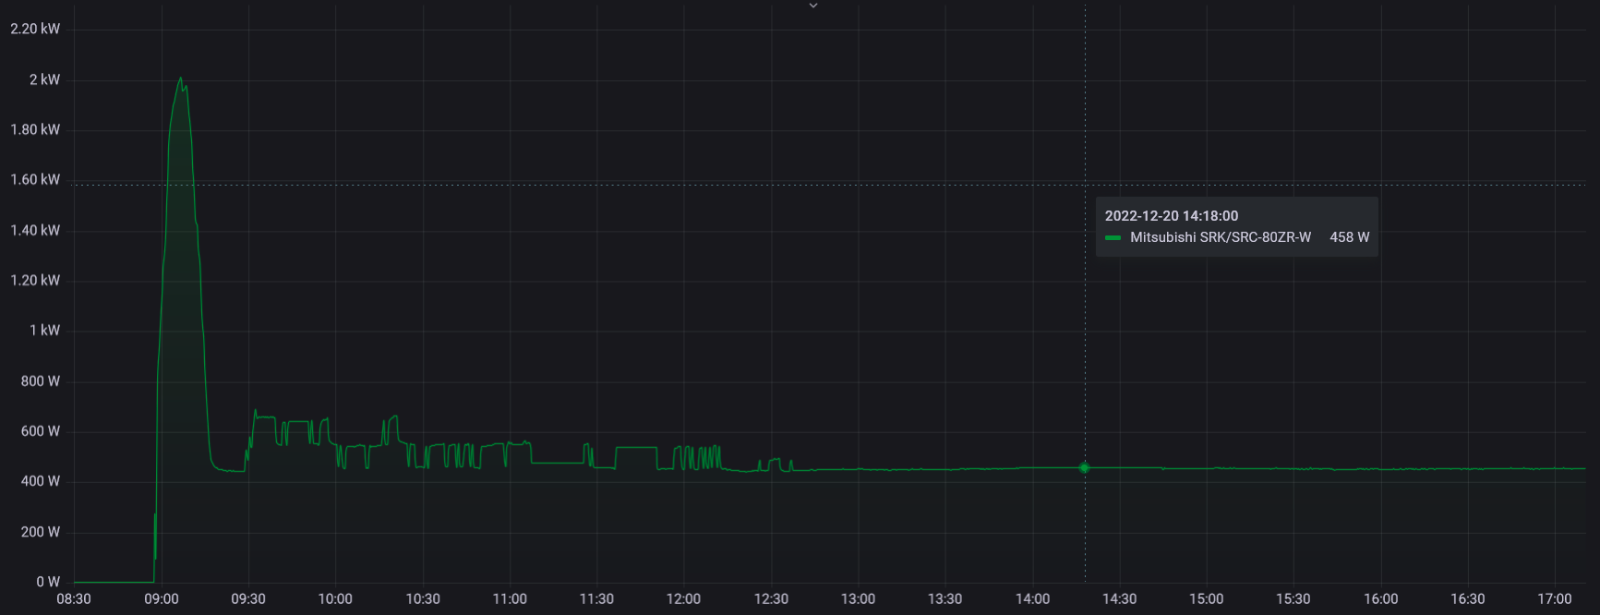Viewport: 1600px width, 615px height.
Task: Click the 800 W y-axis label
Action: (40, 382)
